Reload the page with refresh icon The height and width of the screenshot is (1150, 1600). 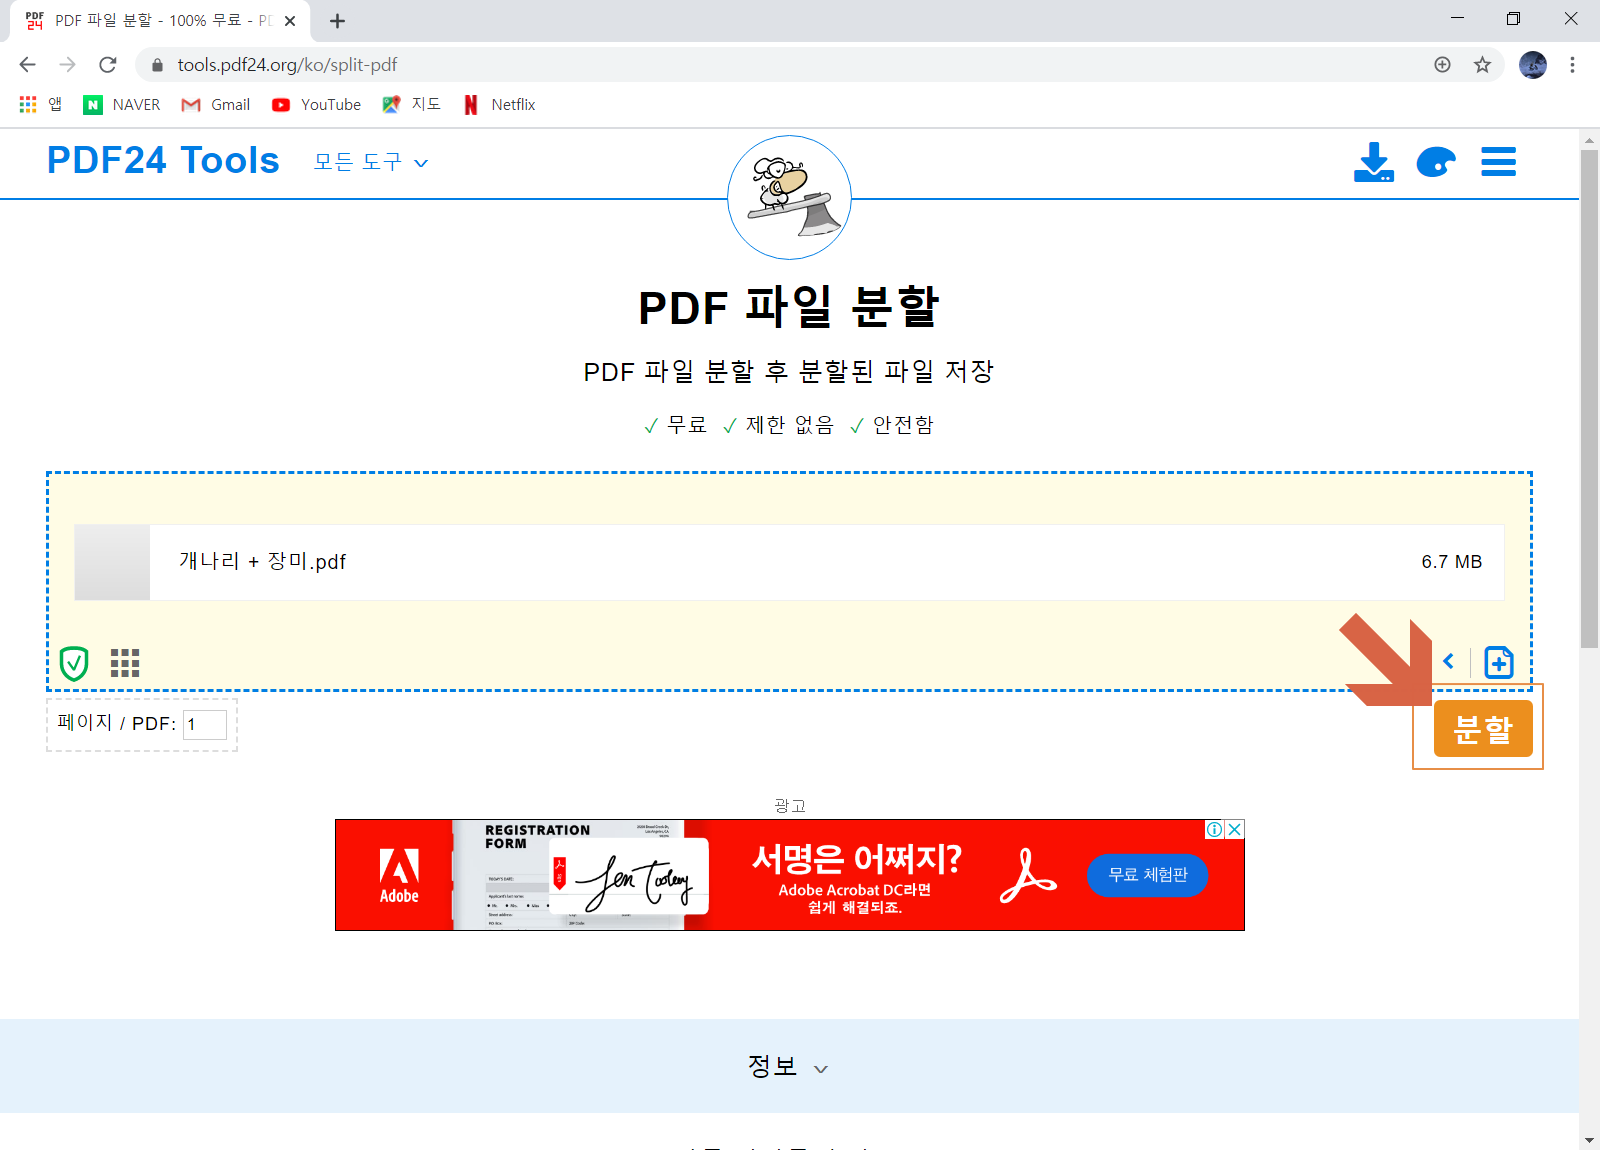(108, 65)
